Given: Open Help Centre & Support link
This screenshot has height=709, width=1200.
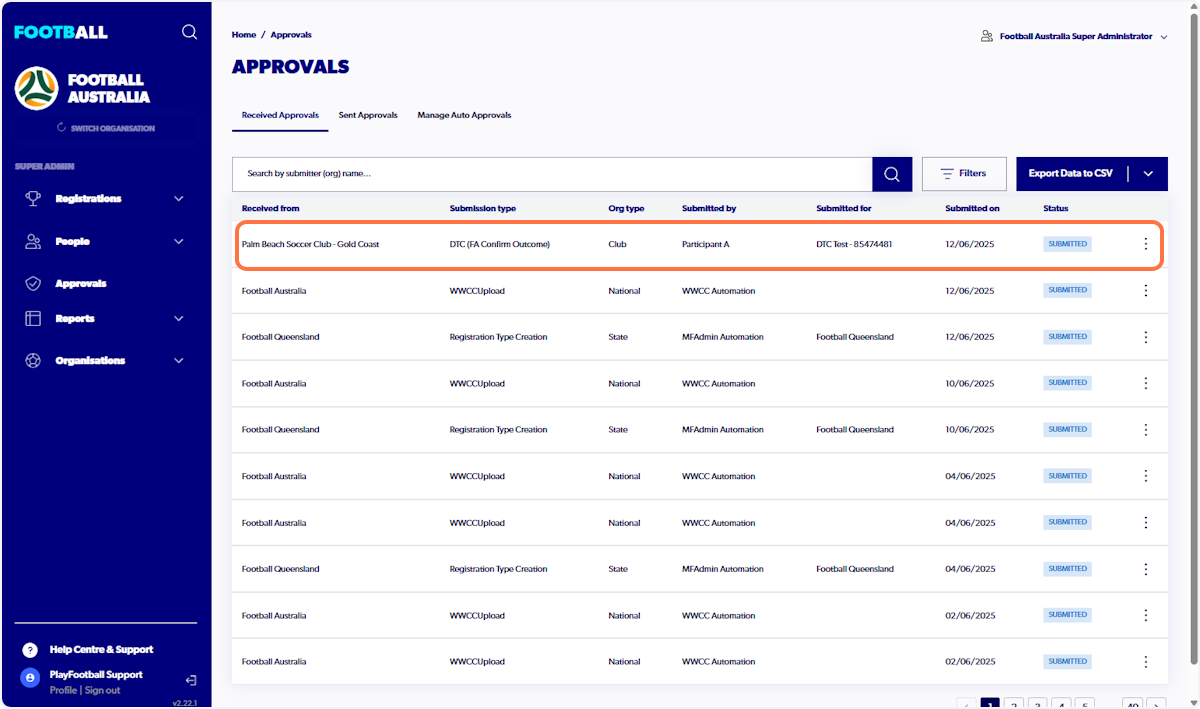Looking at the screenshot, I should point(102,650).
